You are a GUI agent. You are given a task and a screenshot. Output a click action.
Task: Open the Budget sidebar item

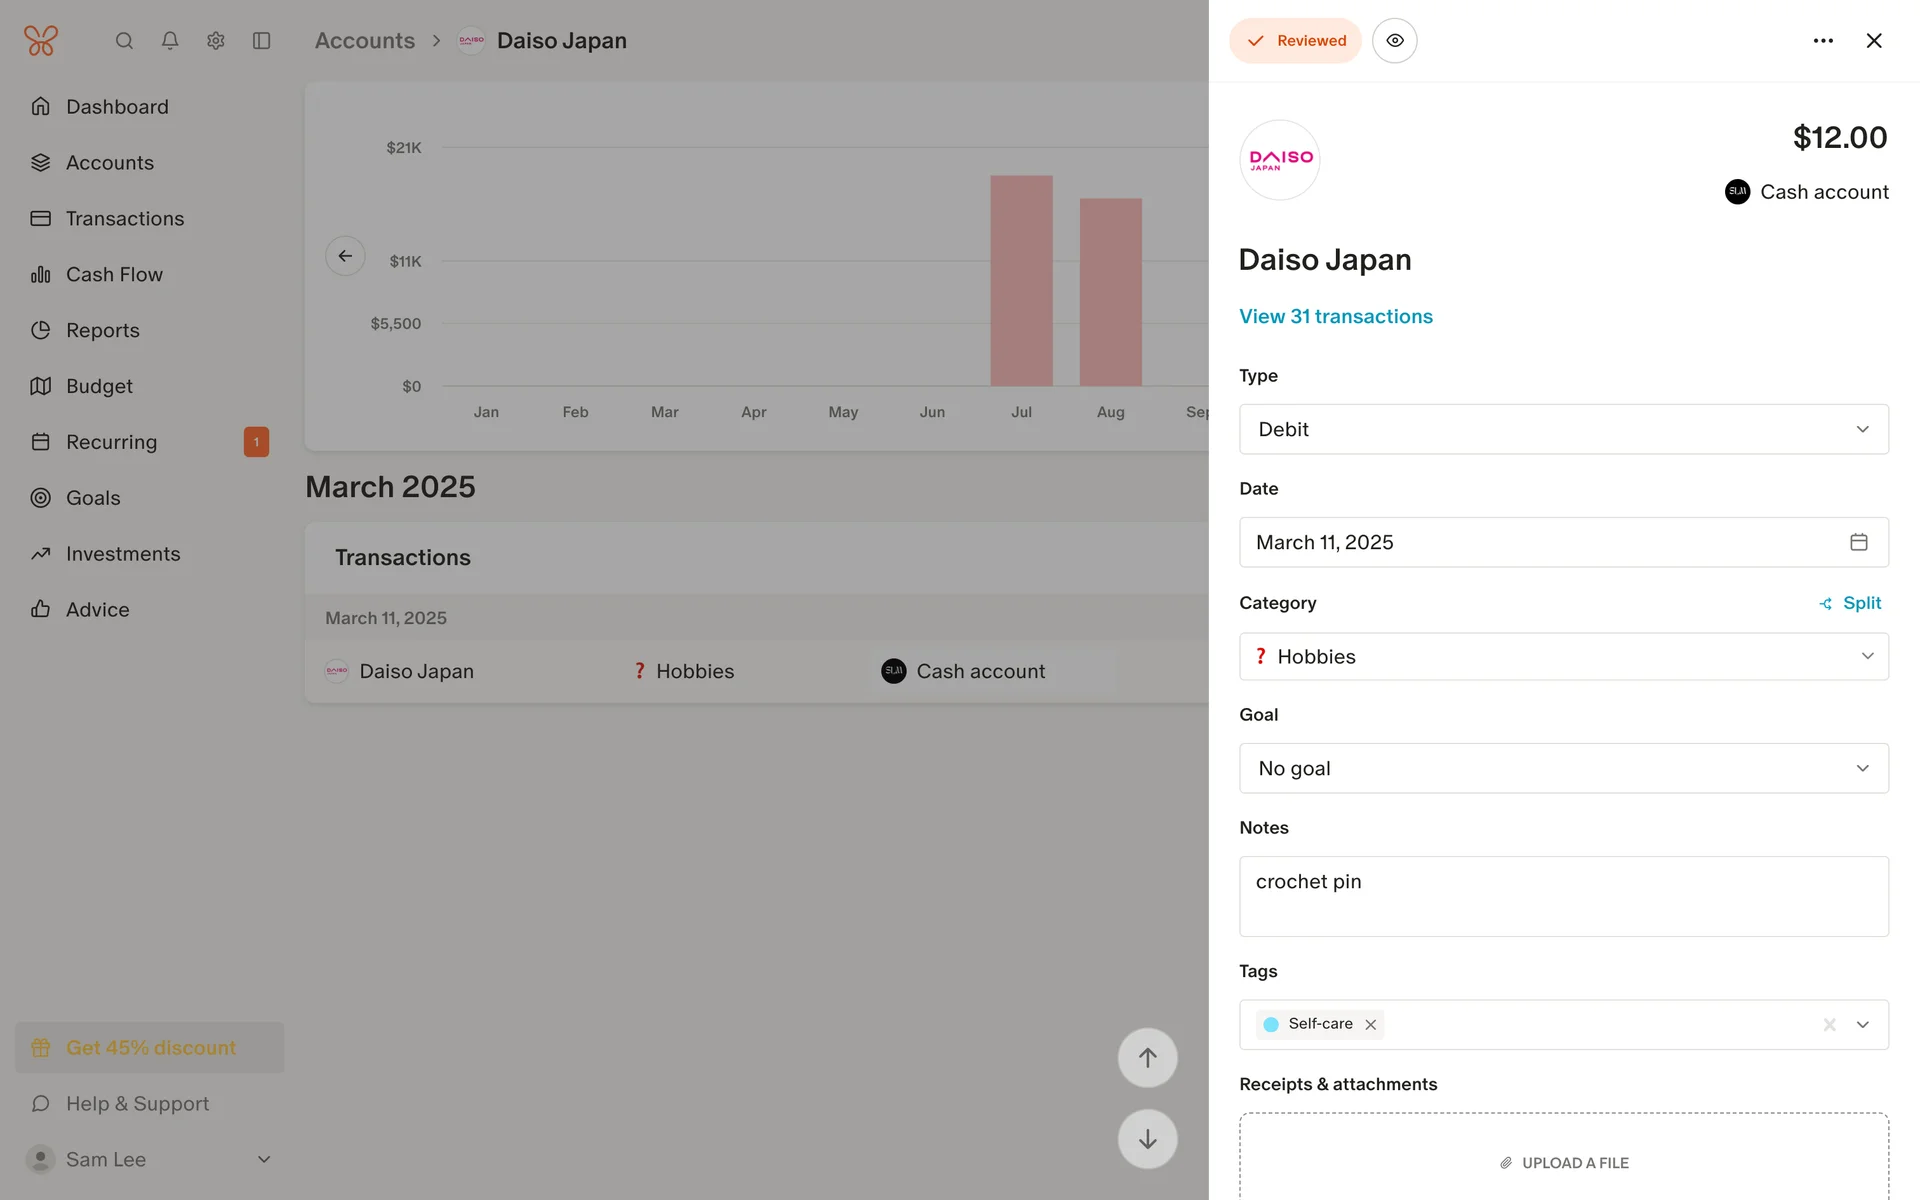(x=99, y=386)
